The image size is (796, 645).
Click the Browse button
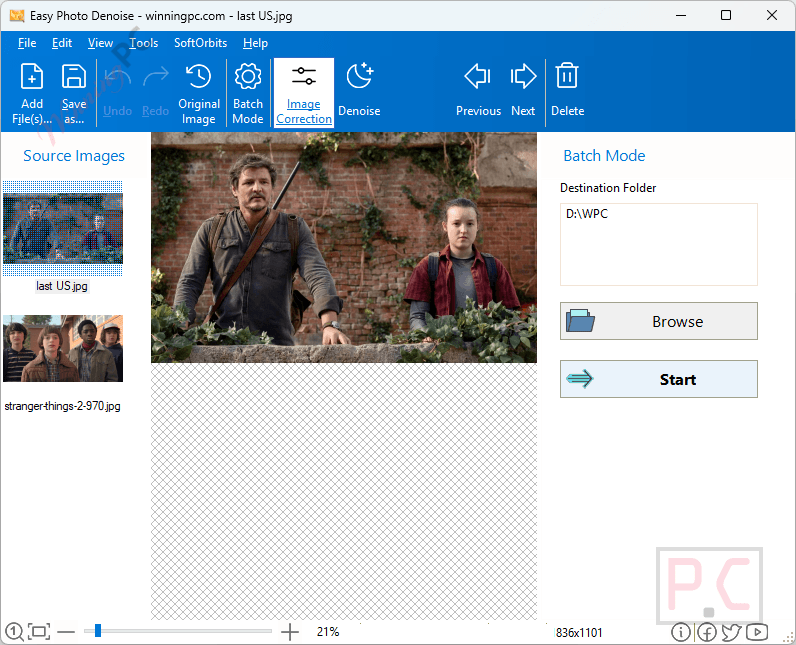[659, 321]
